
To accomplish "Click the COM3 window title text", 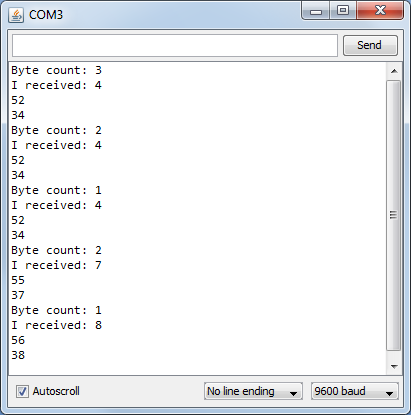I will (46, 15).
